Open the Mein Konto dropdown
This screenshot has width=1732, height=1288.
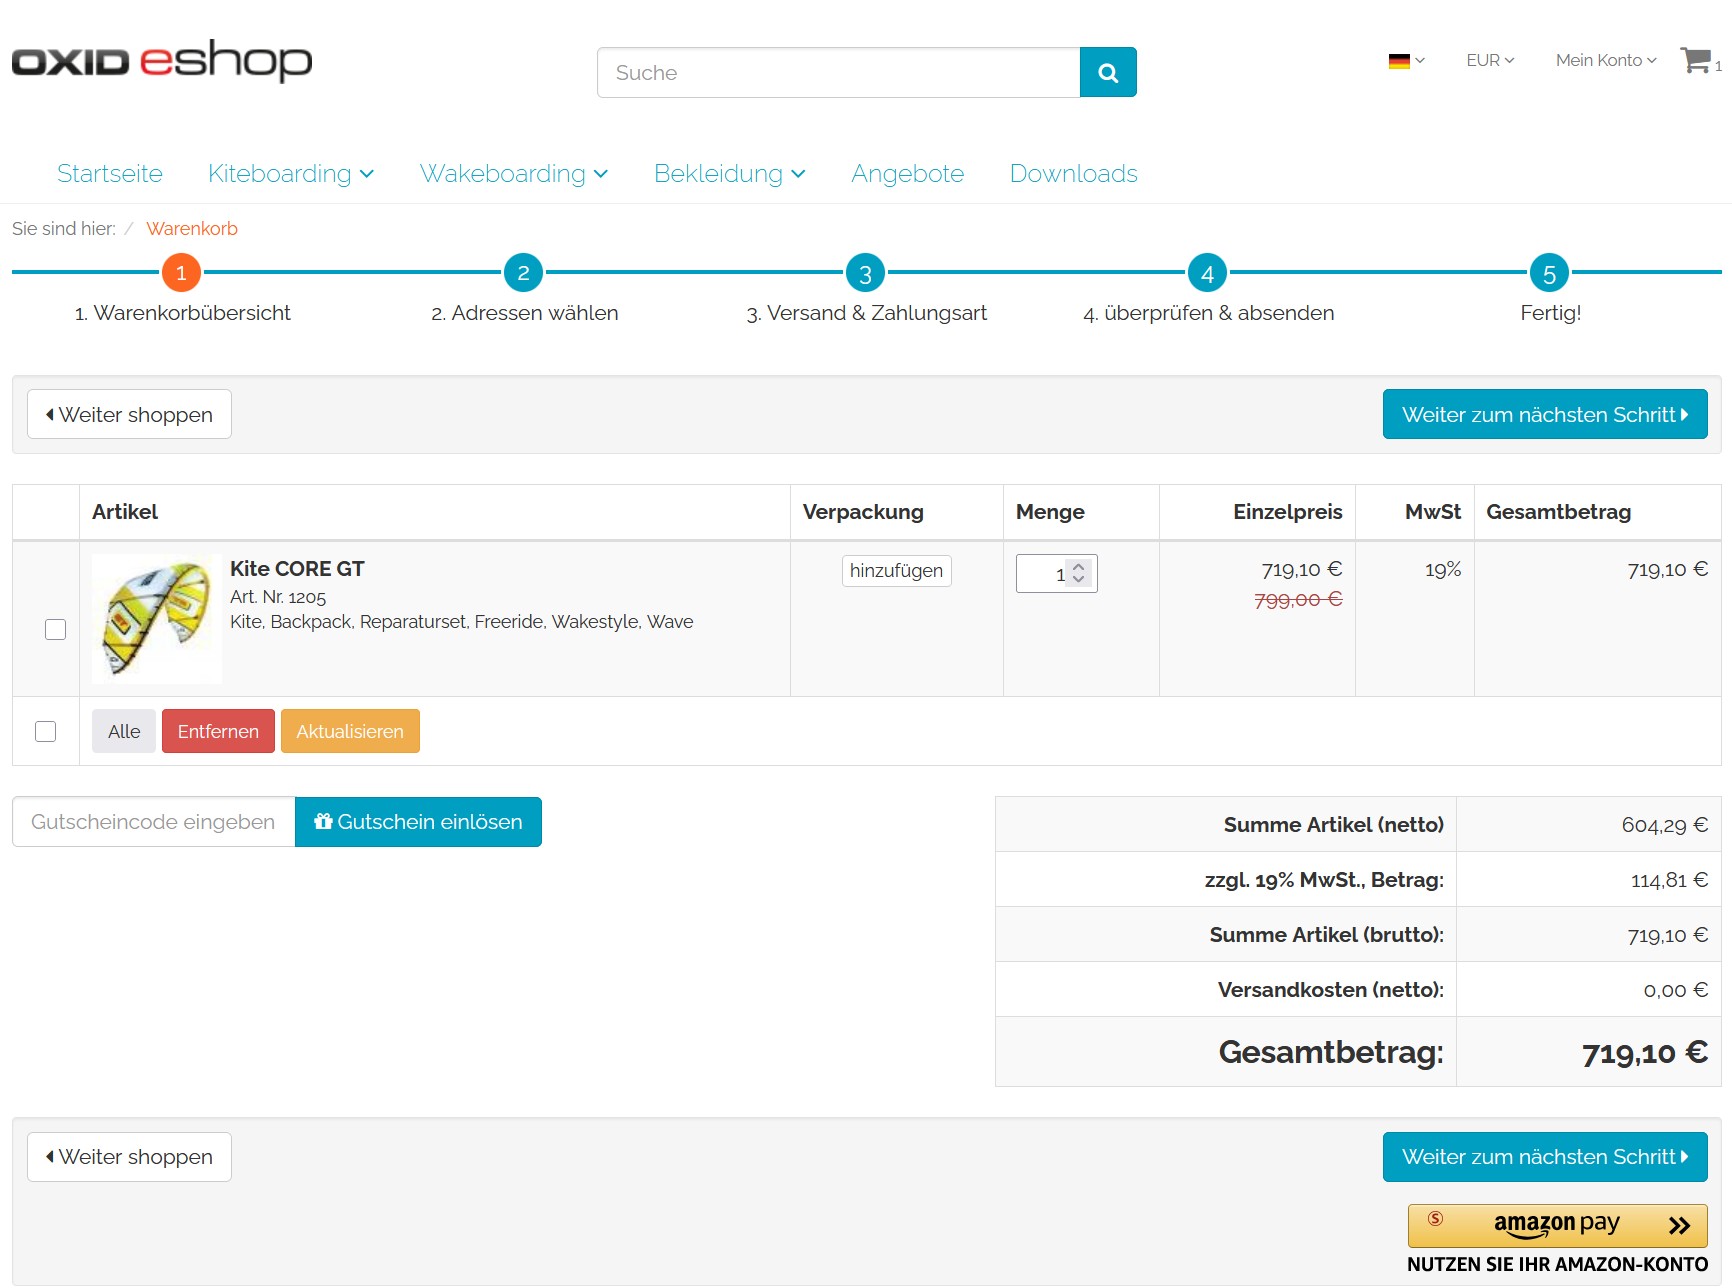tap(1605, 61)
